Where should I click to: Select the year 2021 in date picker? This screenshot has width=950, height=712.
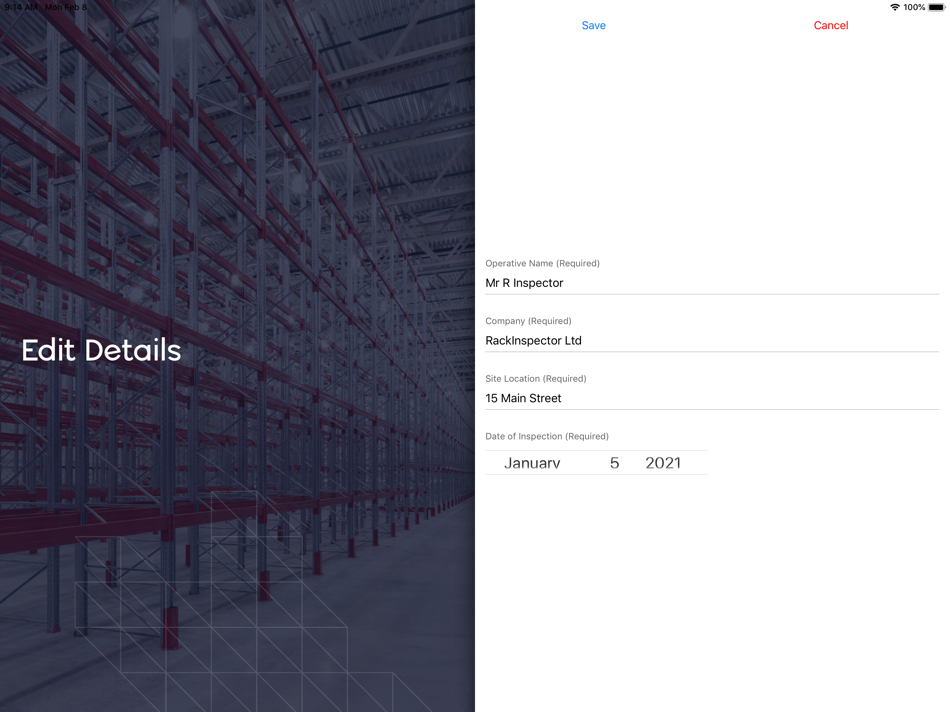tap(663, 463)
